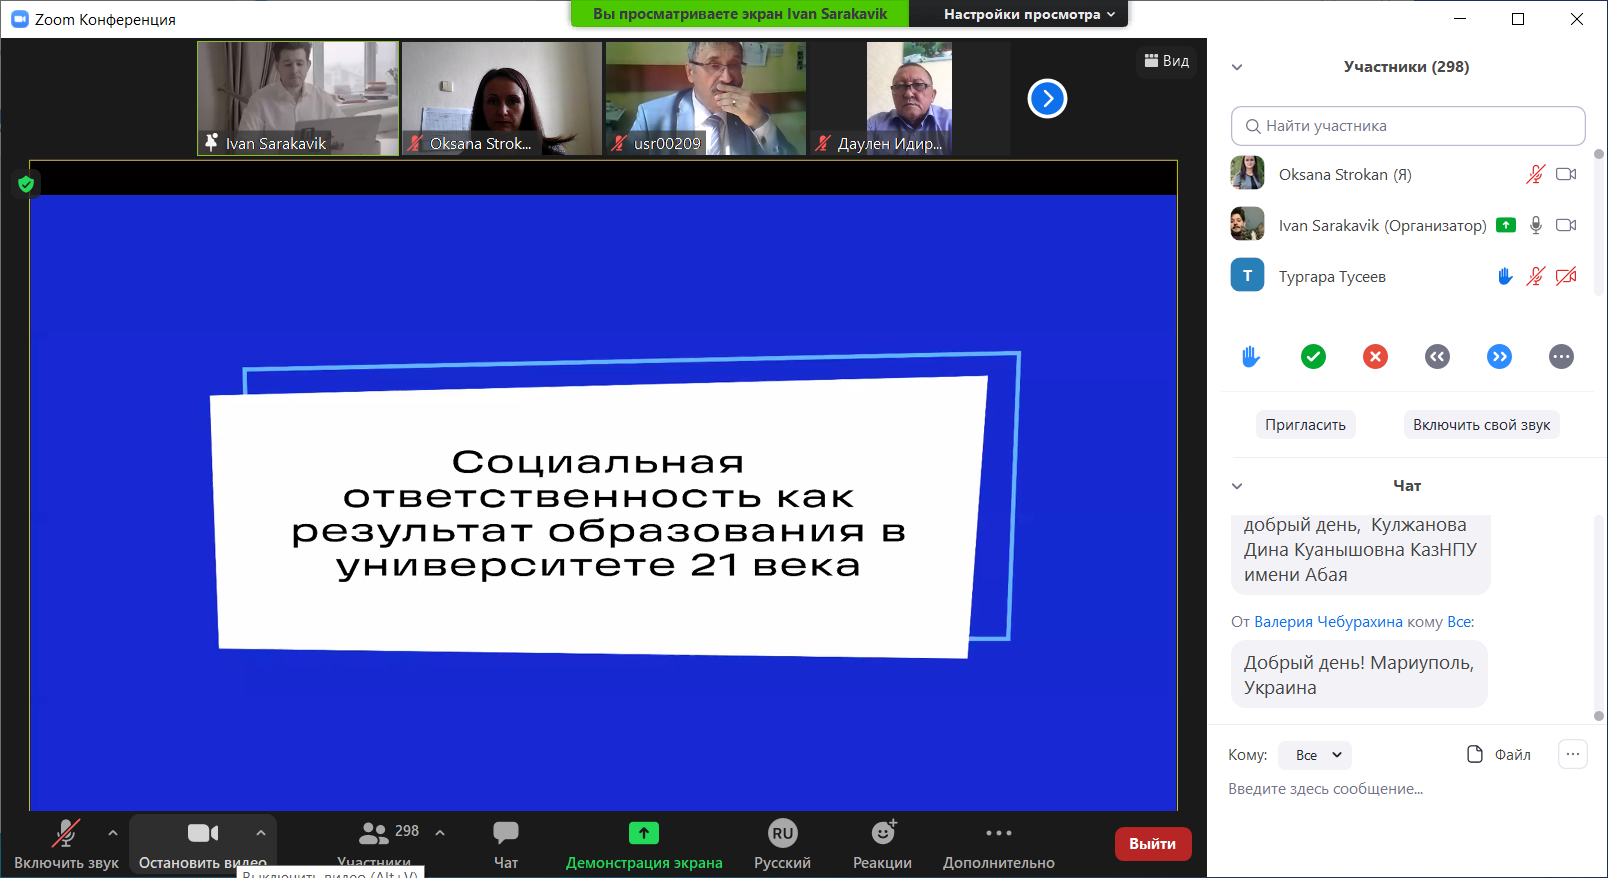Select Ivan Sarakavik video thumbnail

pyautogui.click(x=298, y=98)
